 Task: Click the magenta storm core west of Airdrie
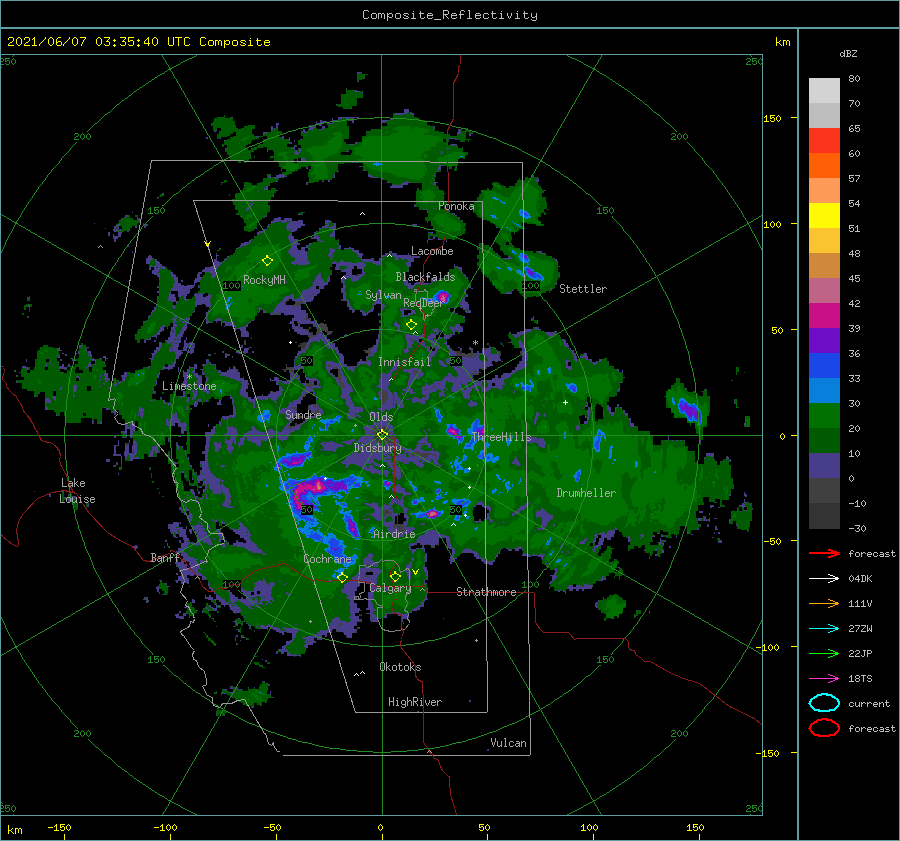(x=313, y=488)
